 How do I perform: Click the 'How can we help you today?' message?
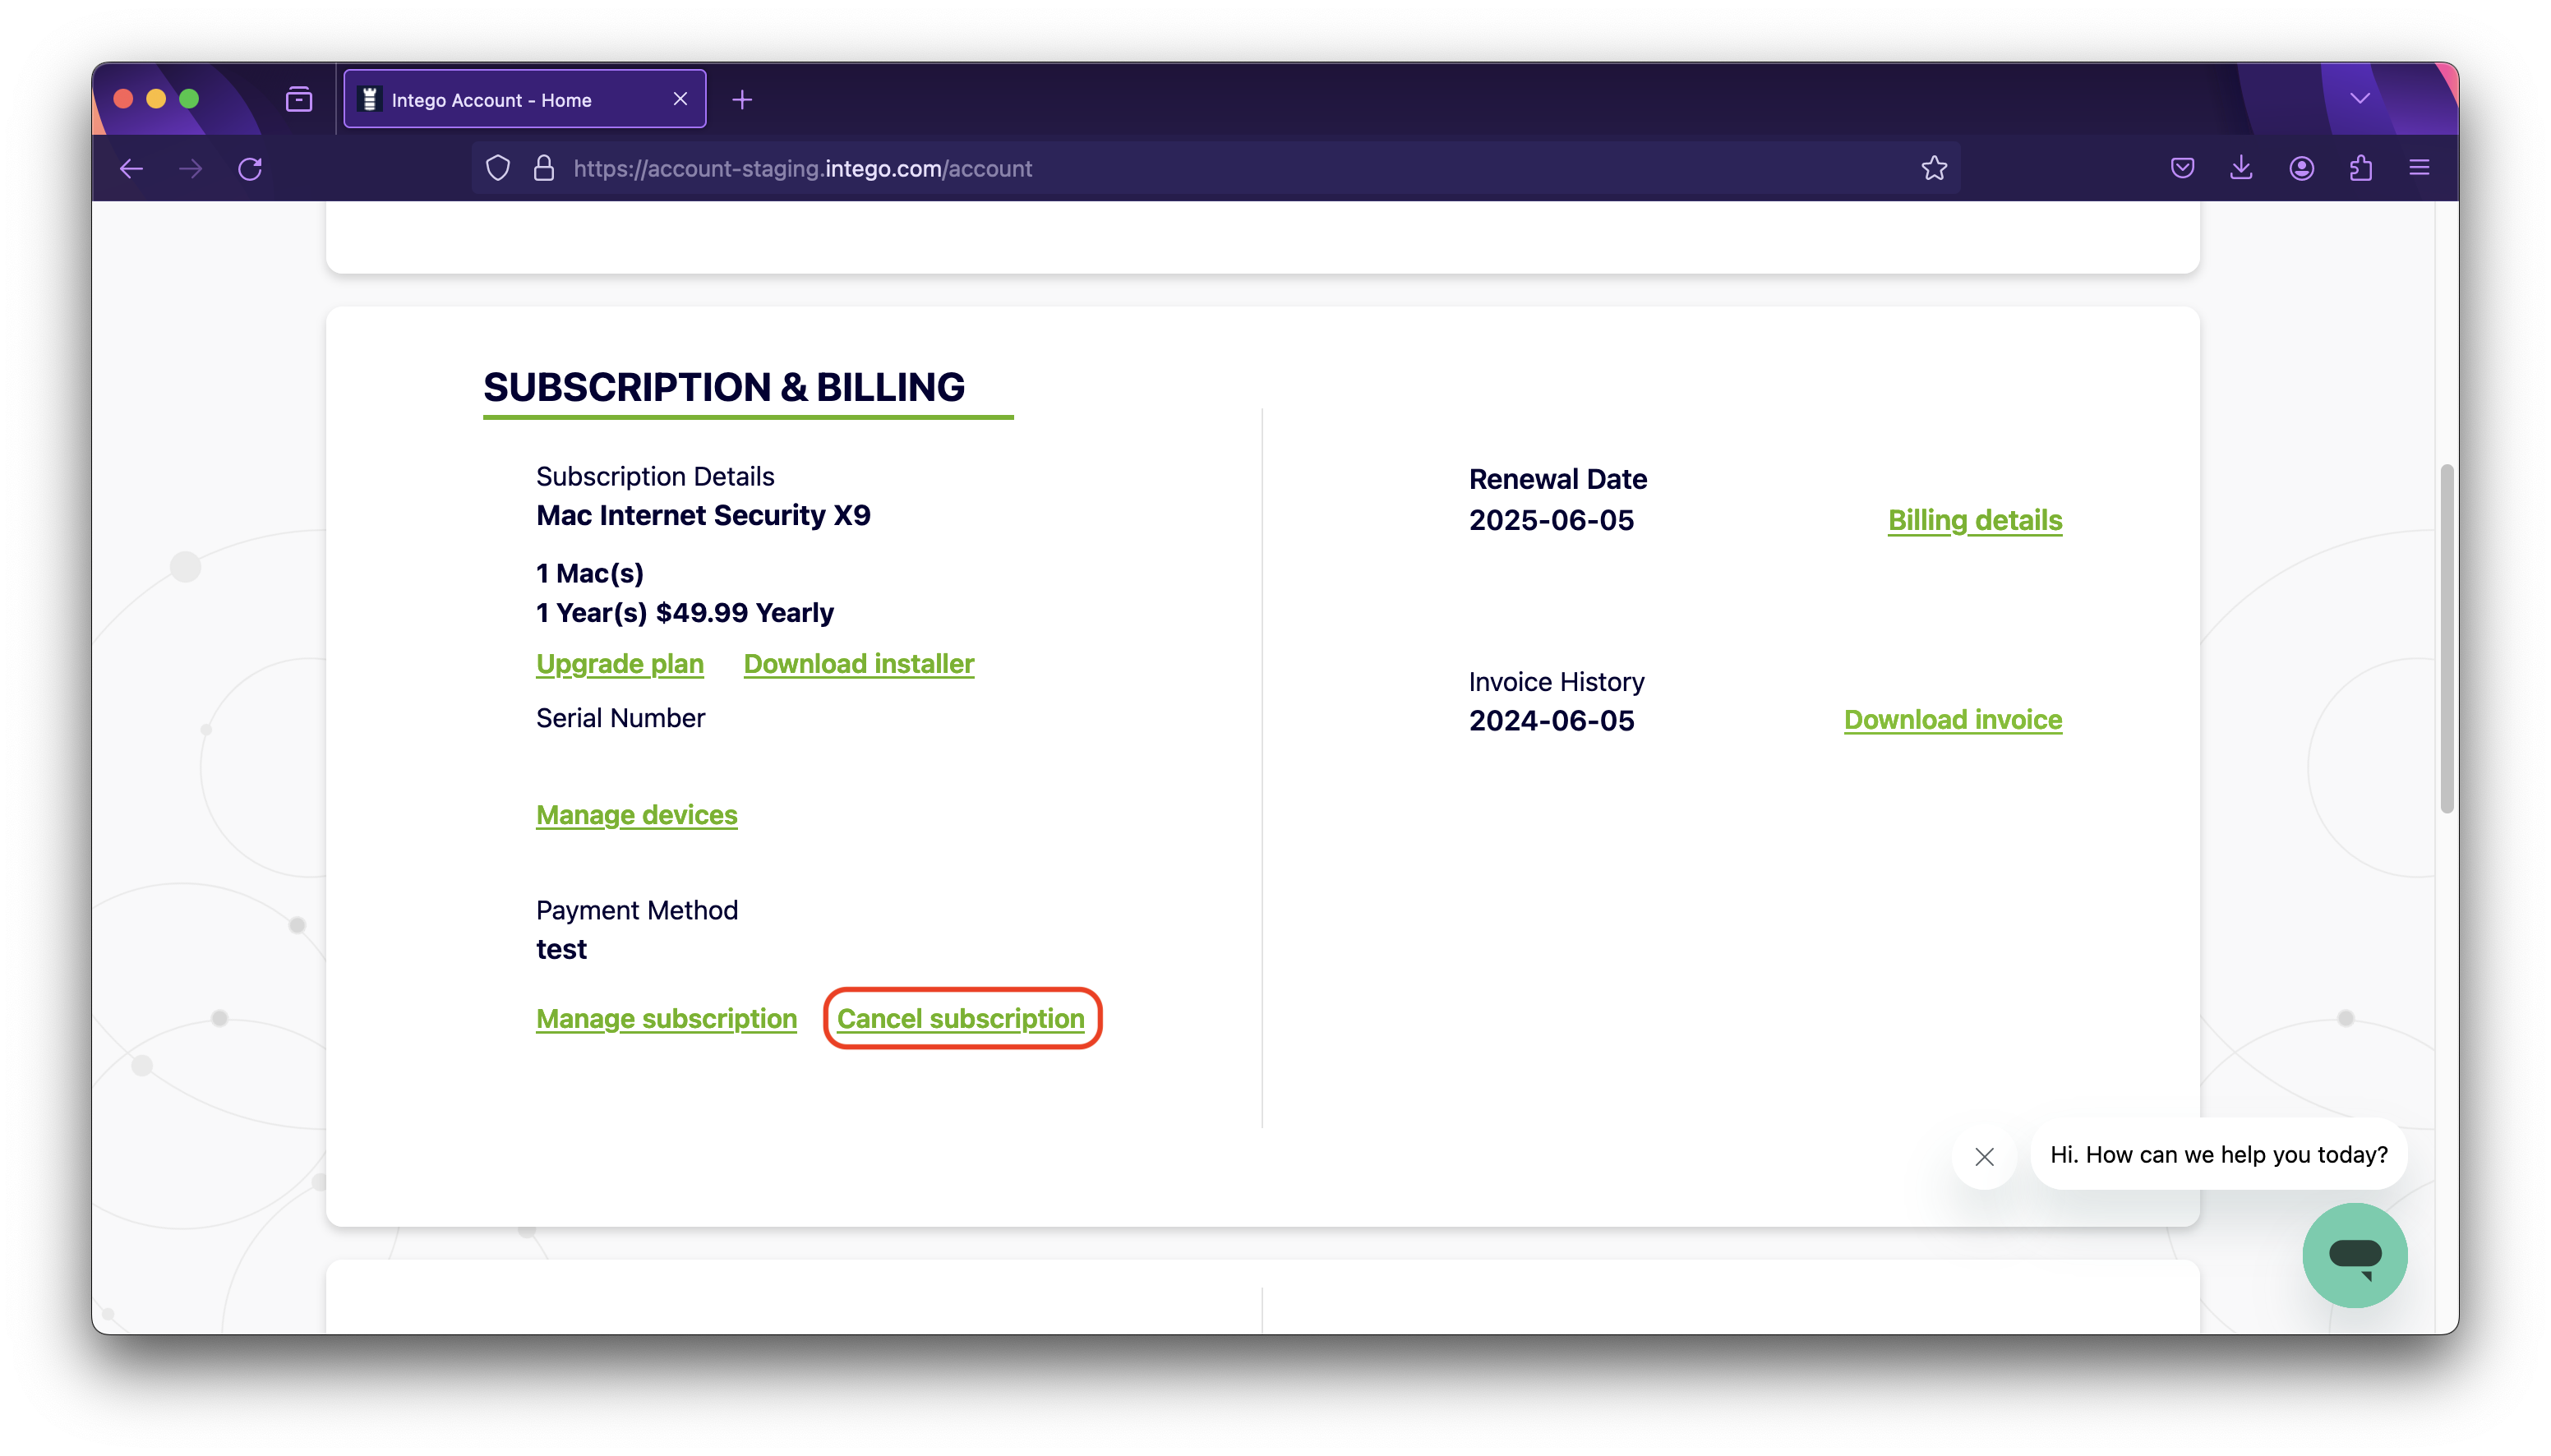(x=2219, y=1155)
